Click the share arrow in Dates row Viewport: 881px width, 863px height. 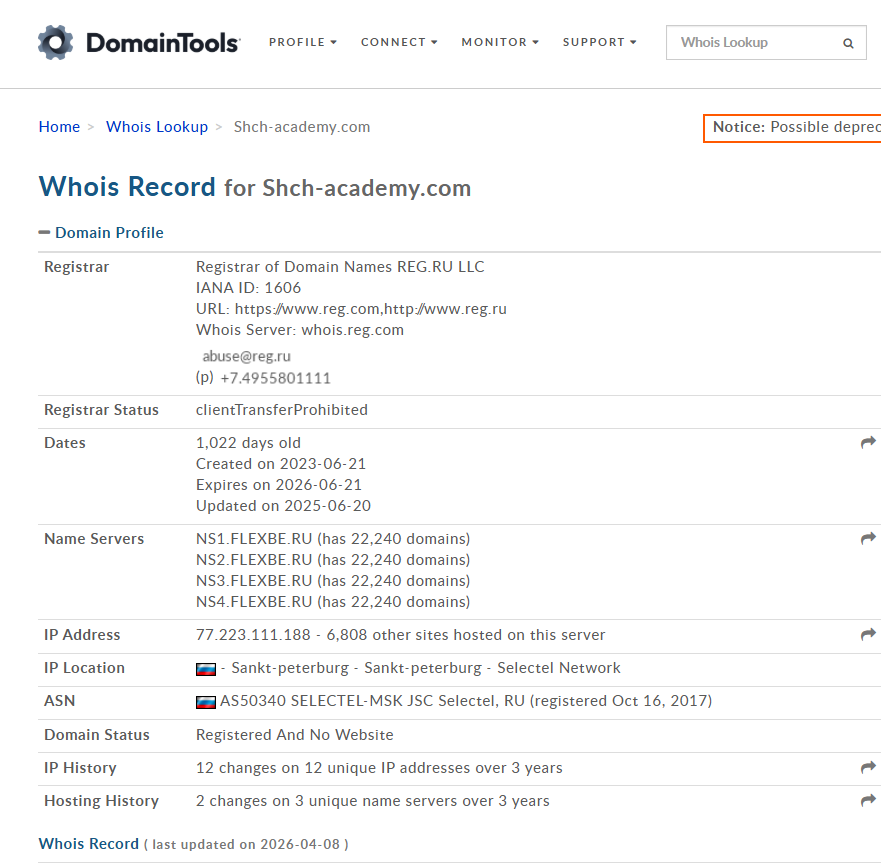click(x=868, y=442)
